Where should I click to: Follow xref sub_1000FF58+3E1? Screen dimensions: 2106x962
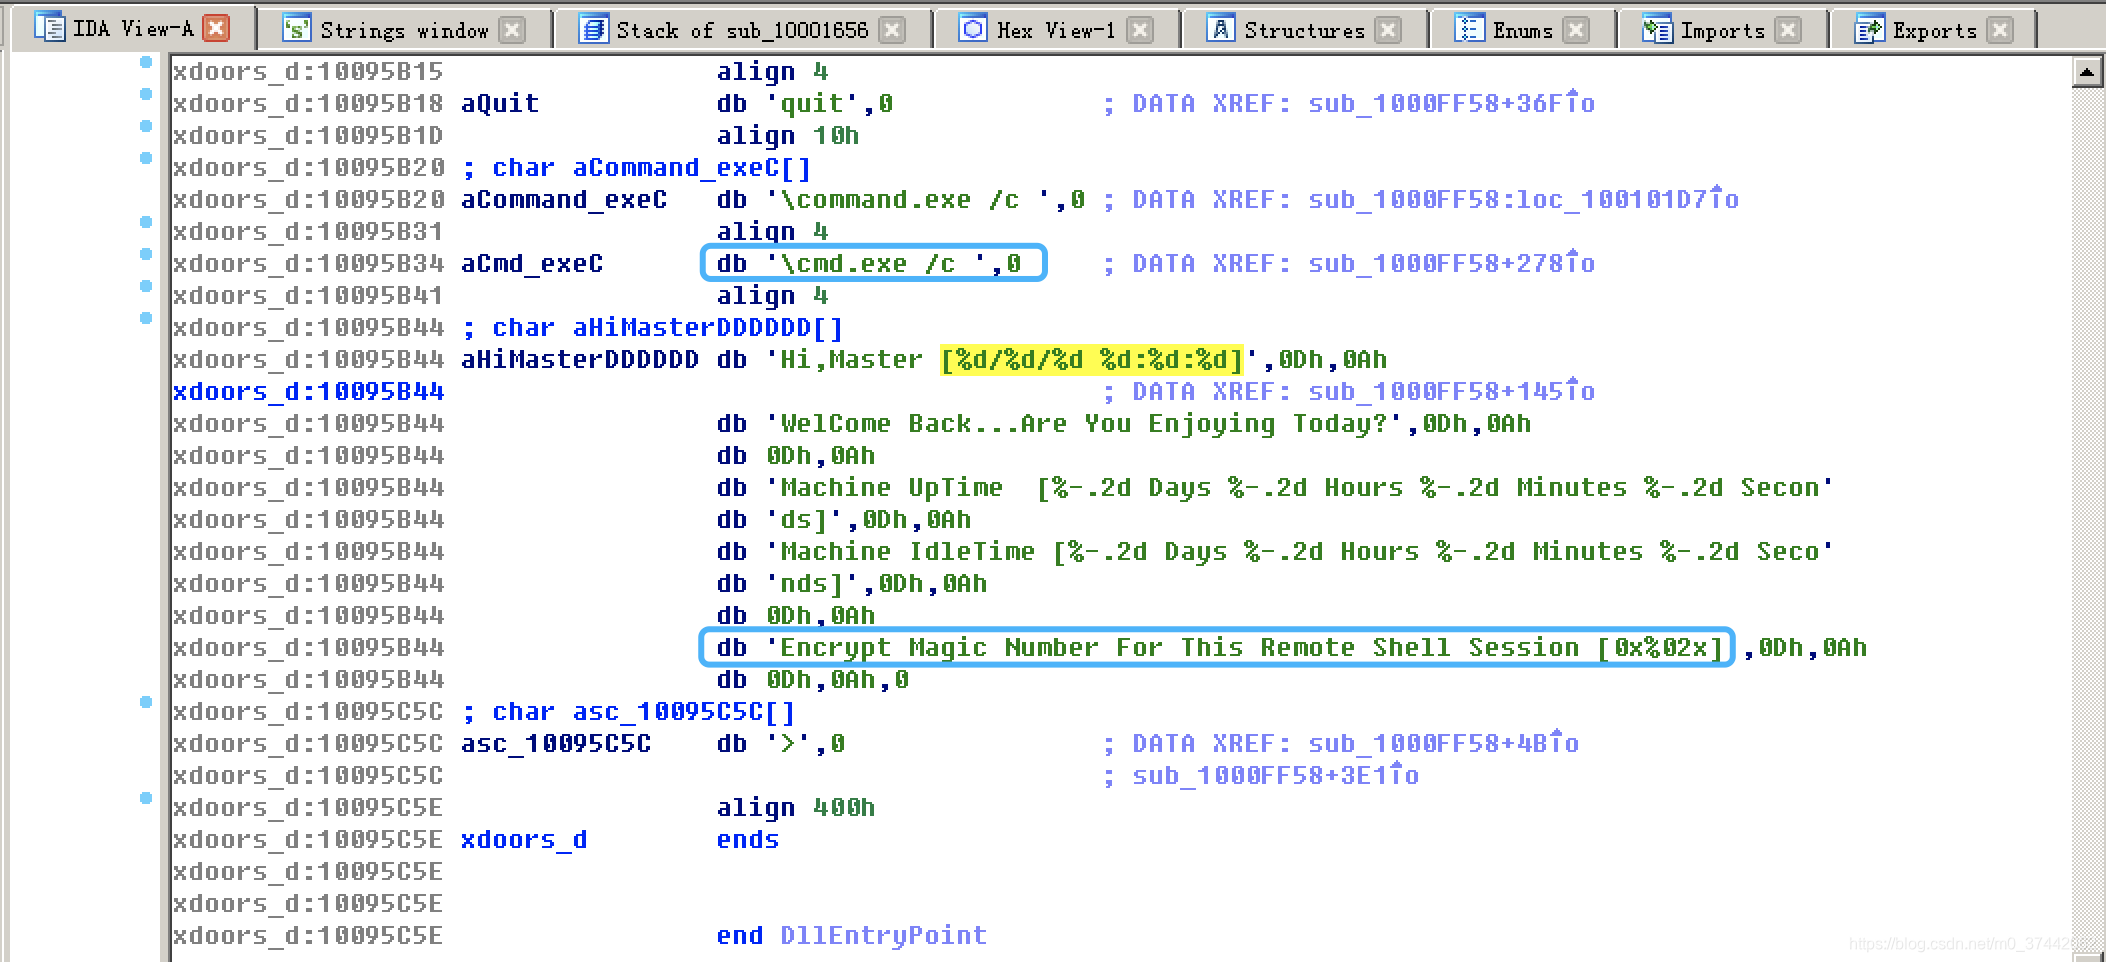[1275, 775]
